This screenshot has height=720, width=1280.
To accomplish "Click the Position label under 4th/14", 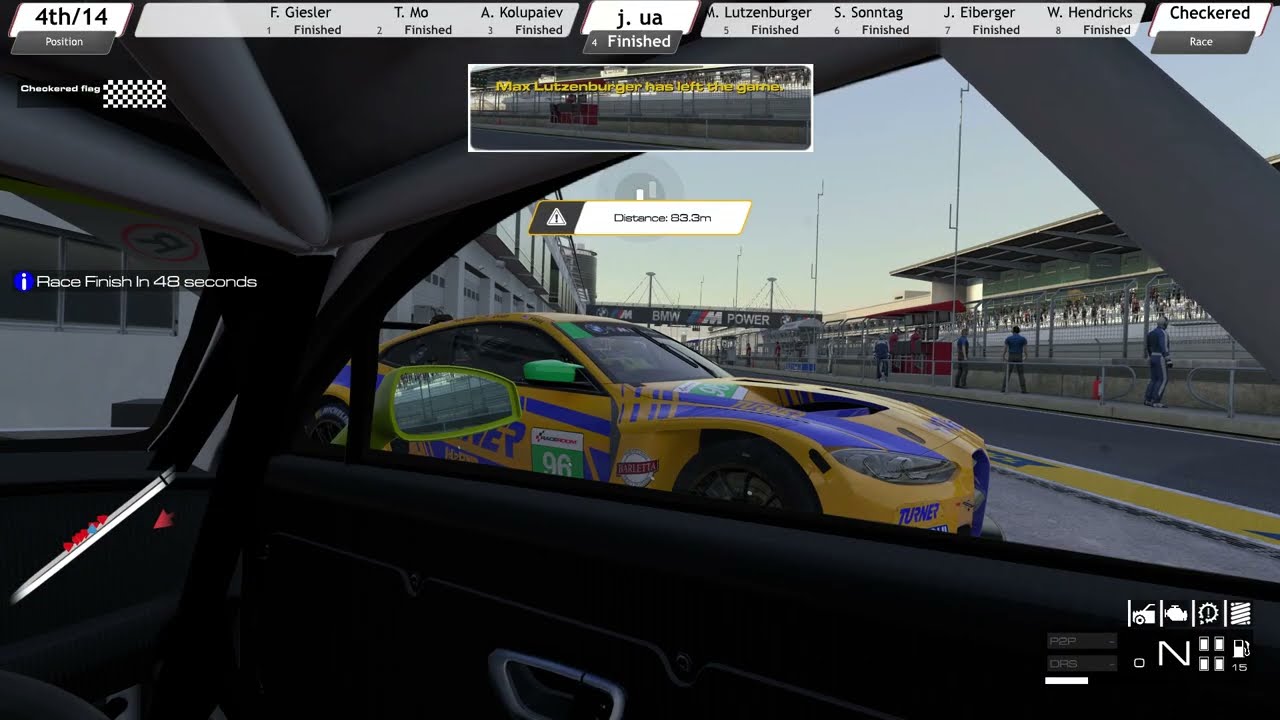I will click(x=64, y=42).
